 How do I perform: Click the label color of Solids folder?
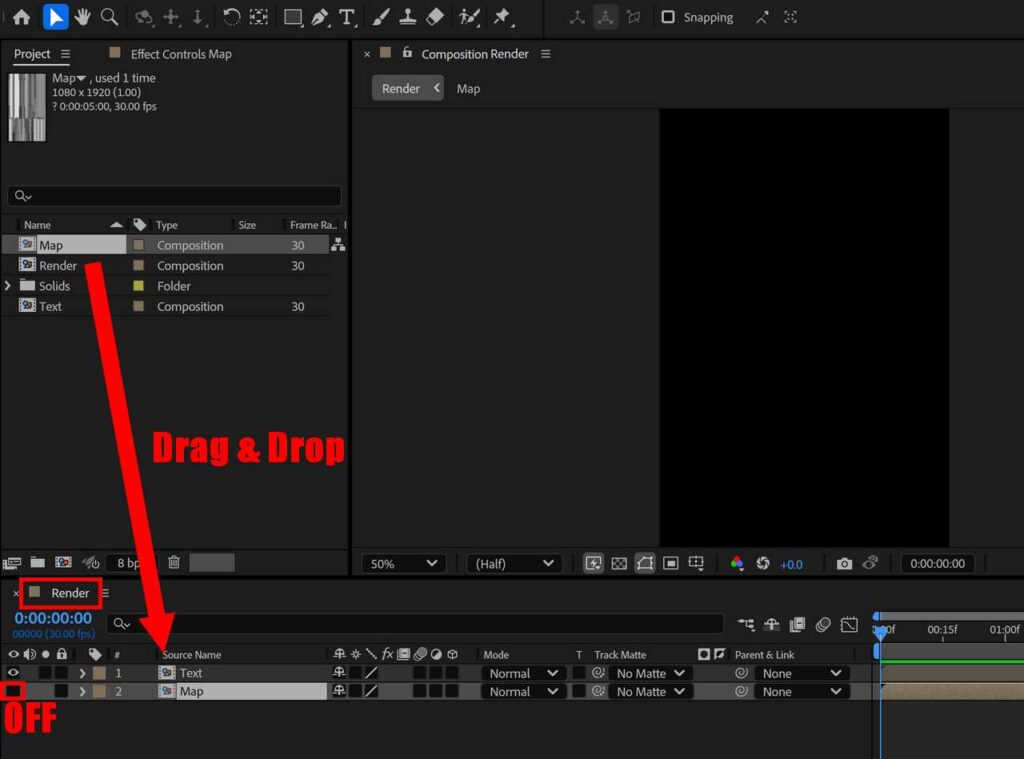(x=138, y=286)
